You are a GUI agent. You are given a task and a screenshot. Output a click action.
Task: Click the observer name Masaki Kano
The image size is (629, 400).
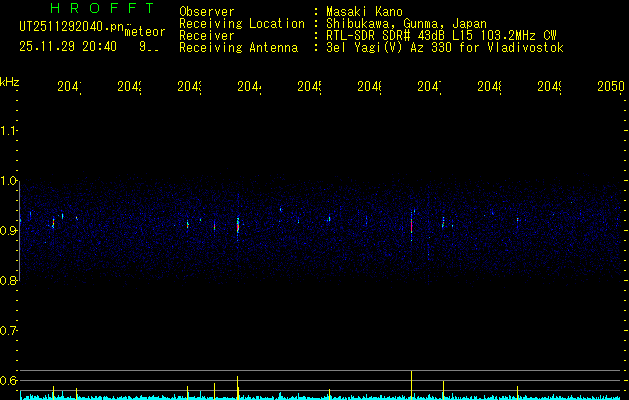[x=364, y=11]
